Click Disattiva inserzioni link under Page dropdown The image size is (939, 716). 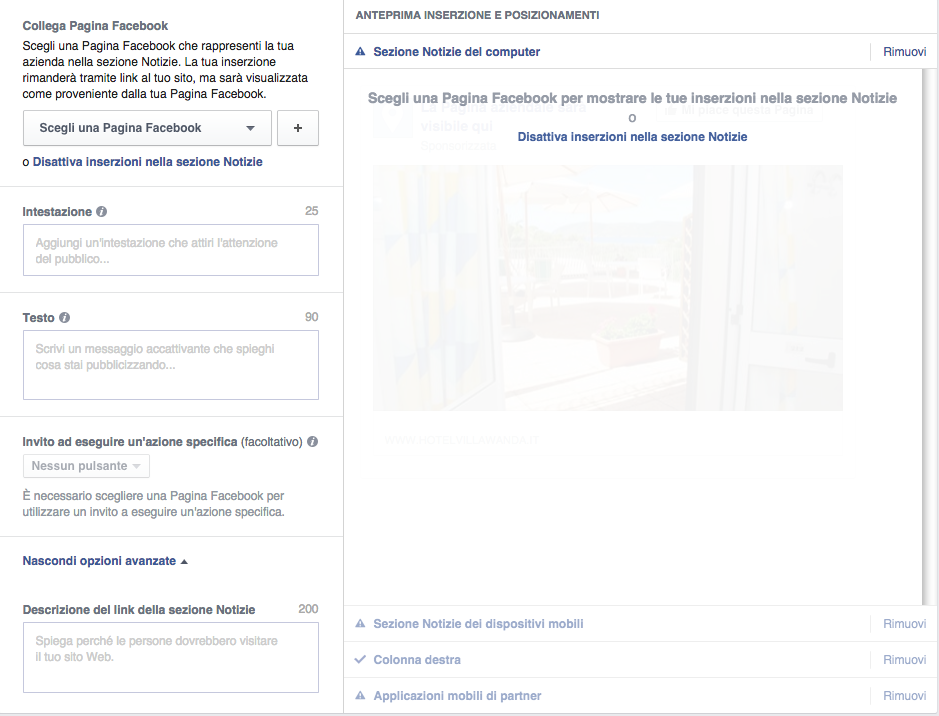[x=147, y=162]
